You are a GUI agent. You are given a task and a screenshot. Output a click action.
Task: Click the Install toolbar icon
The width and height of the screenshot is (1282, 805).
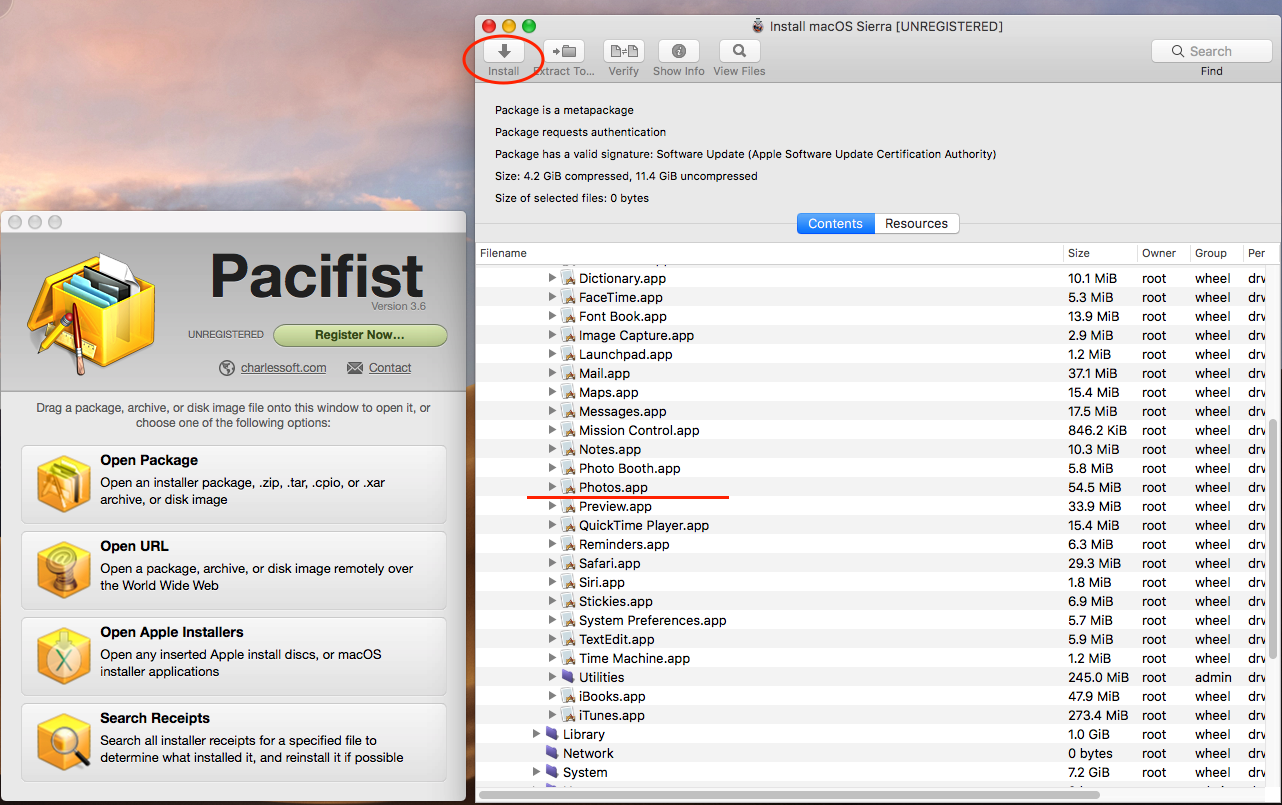[504, 51]
